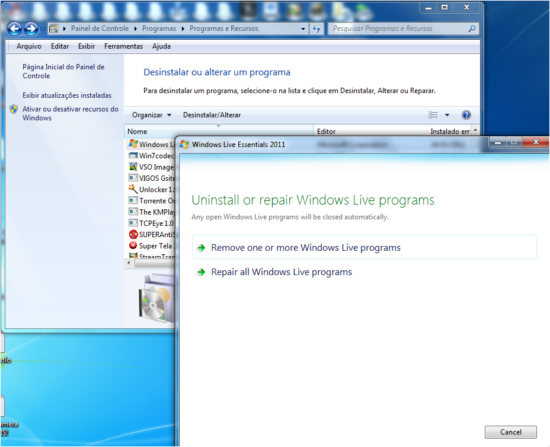The width and height of the screenshot is (550, 447).
Task: Click the program details CD box thumbnail
Action: [x=156, y=298]
